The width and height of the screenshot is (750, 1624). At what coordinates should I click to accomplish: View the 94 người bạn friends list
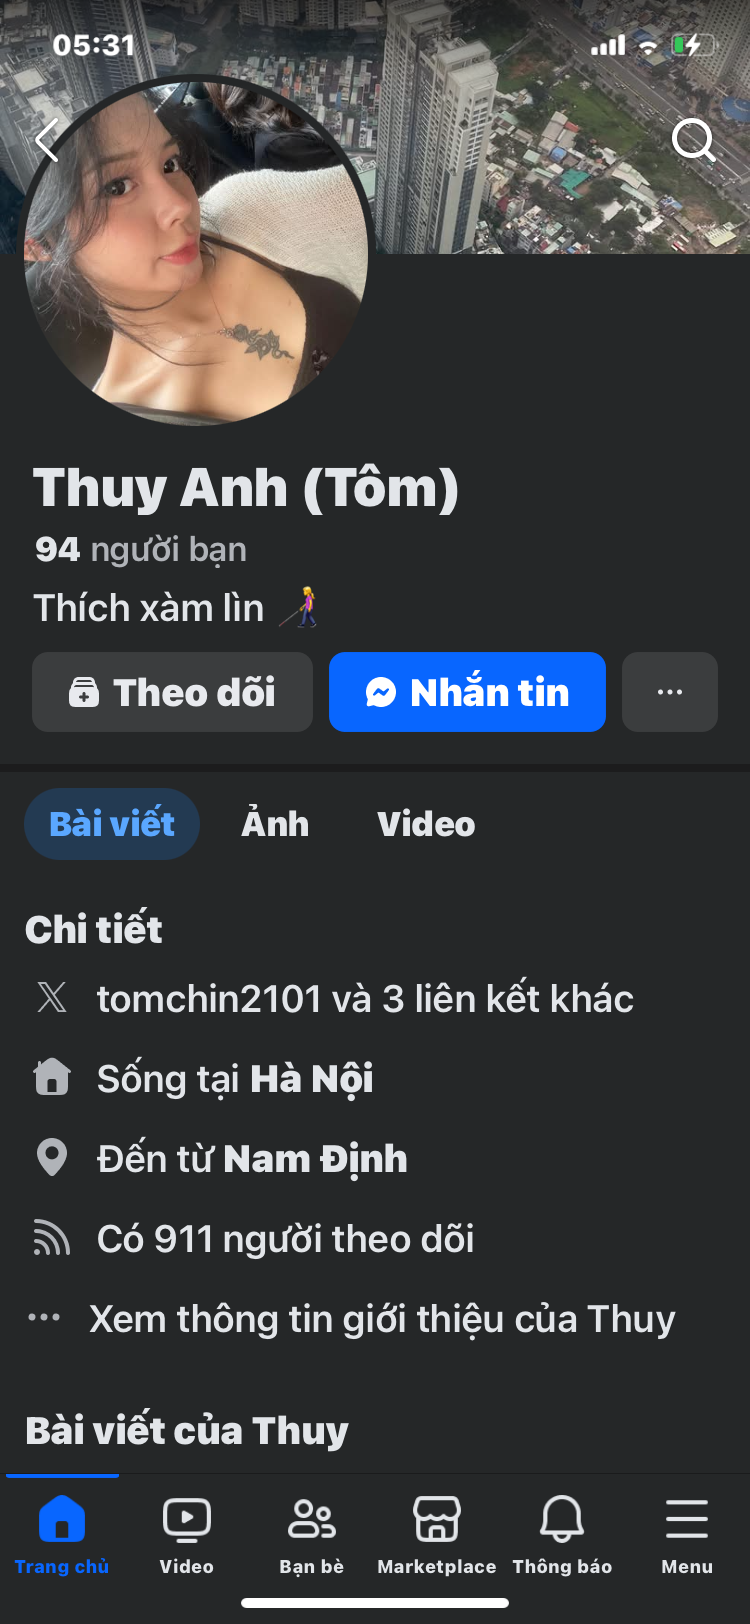click(x=141, y=550)
